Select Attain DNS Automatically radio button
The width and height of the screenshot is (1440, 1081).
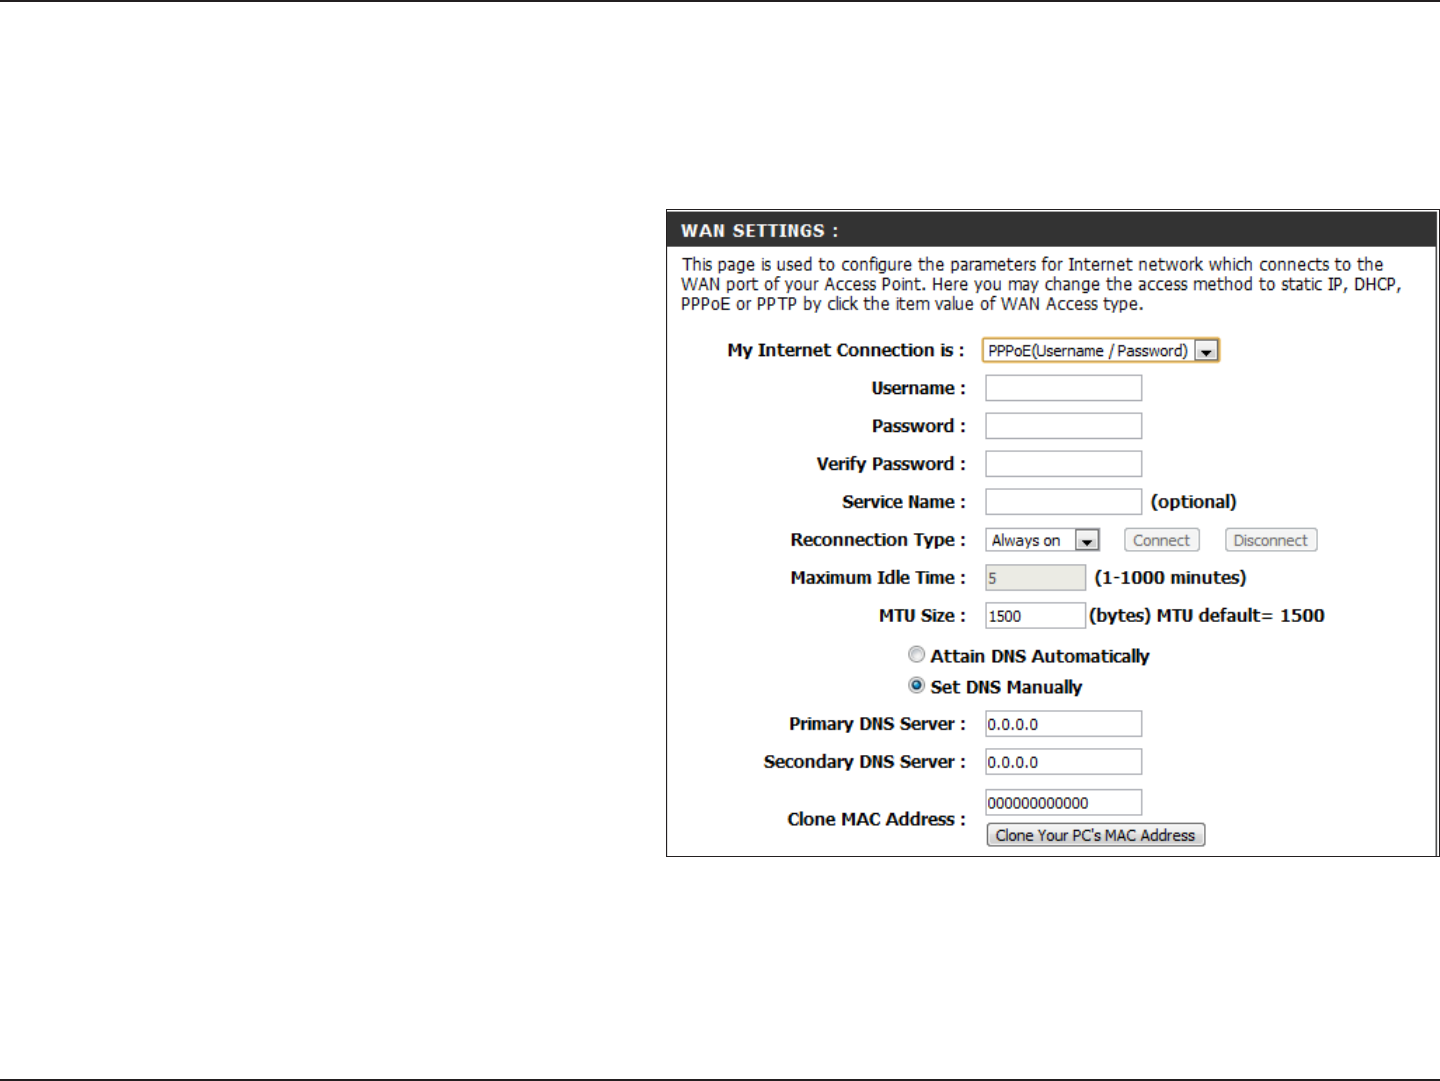[x=916, y=655]
